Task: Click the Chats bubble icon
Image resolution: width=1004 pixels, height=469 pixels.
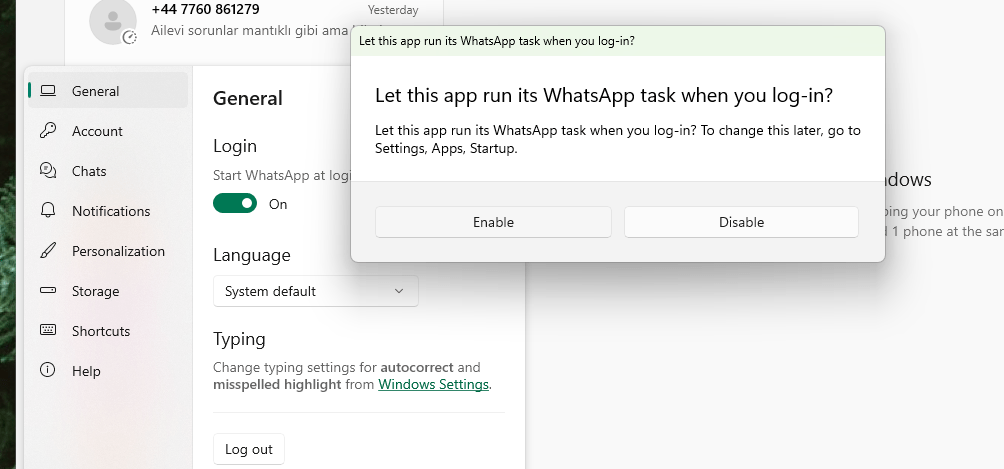Action: point(48,170)
